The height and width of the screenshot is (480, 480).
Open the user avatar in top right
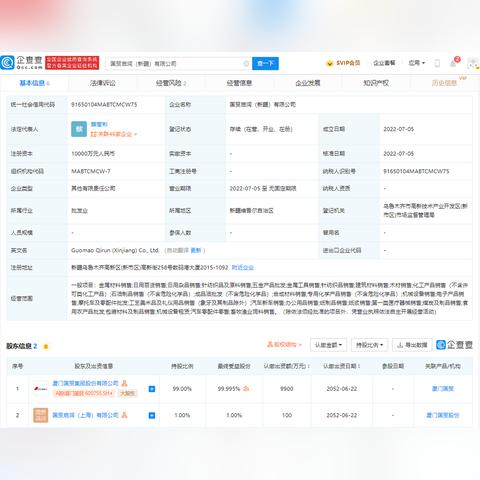[473, 63]
